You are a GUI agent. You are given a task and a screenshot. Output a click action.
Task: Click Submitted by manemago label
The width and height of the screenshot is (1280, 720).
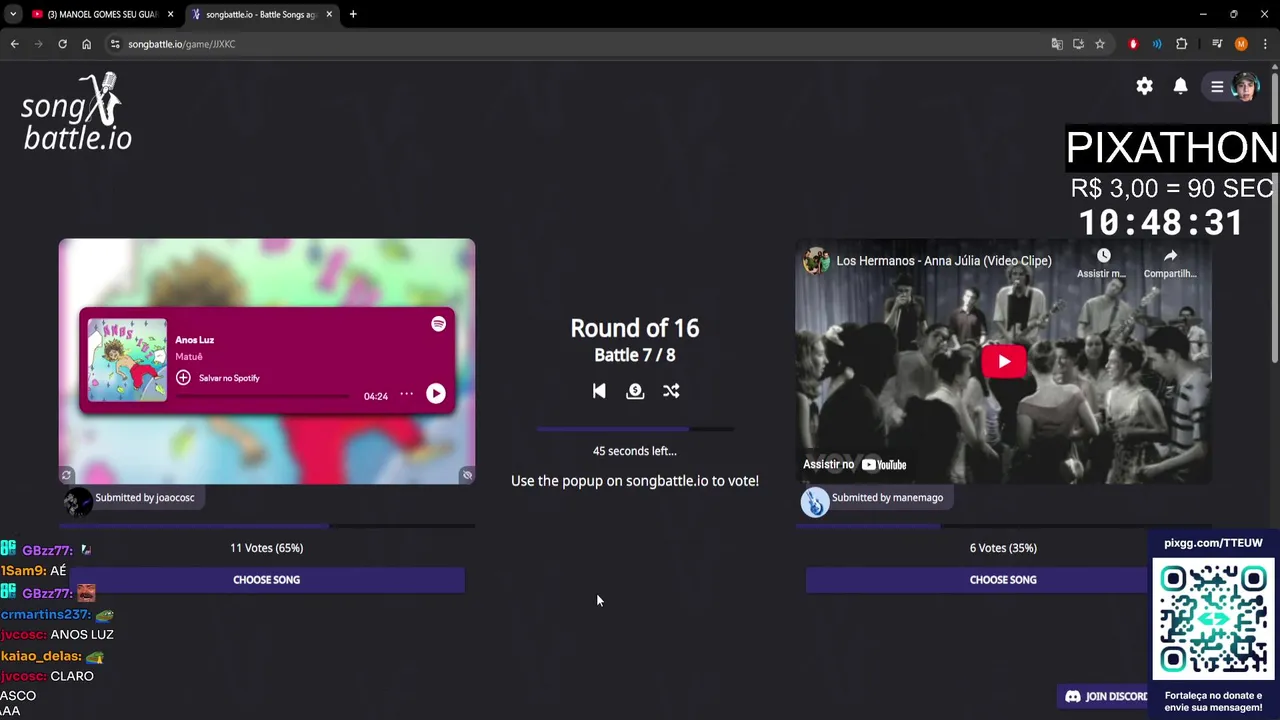(887, 497)
